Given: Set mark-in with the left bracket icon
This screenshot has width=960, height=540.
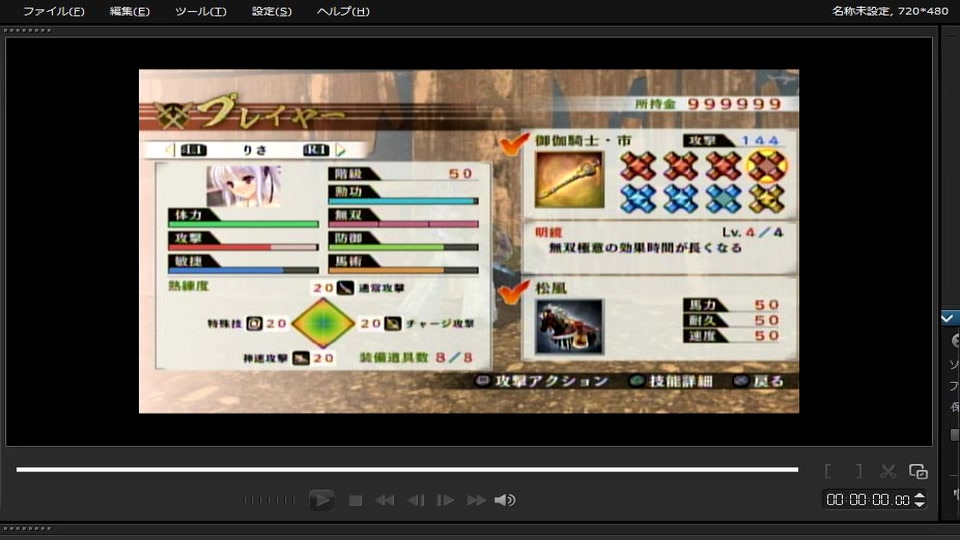Looking at the screenshot, I should click(828, 471).
